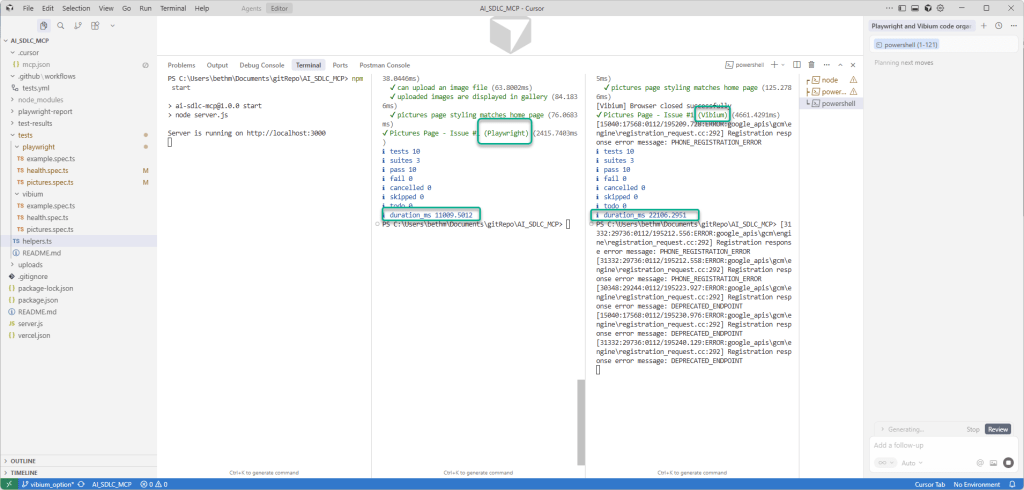Open the Terminal menu in menu bar

(172, 8)
